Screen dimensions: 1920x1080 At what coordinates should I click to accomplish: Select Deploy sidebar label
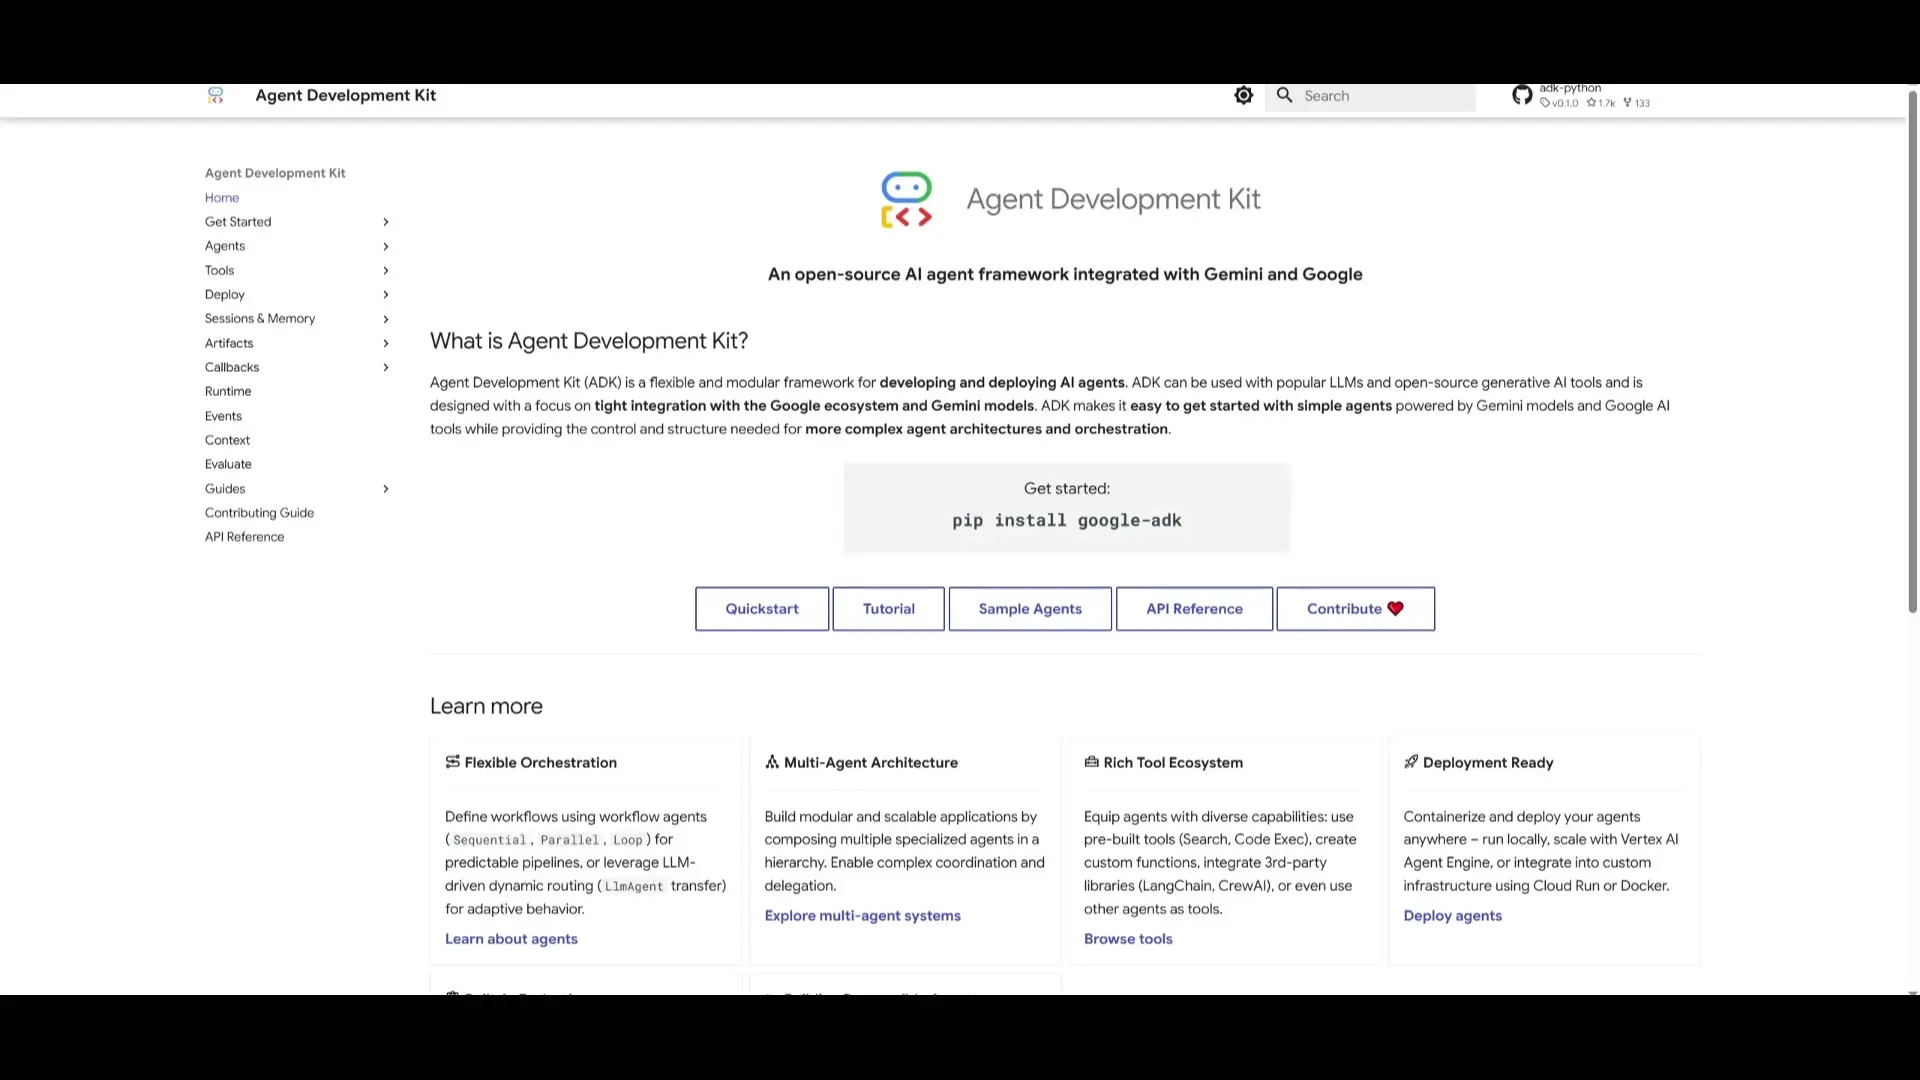[x=225, y=295]
